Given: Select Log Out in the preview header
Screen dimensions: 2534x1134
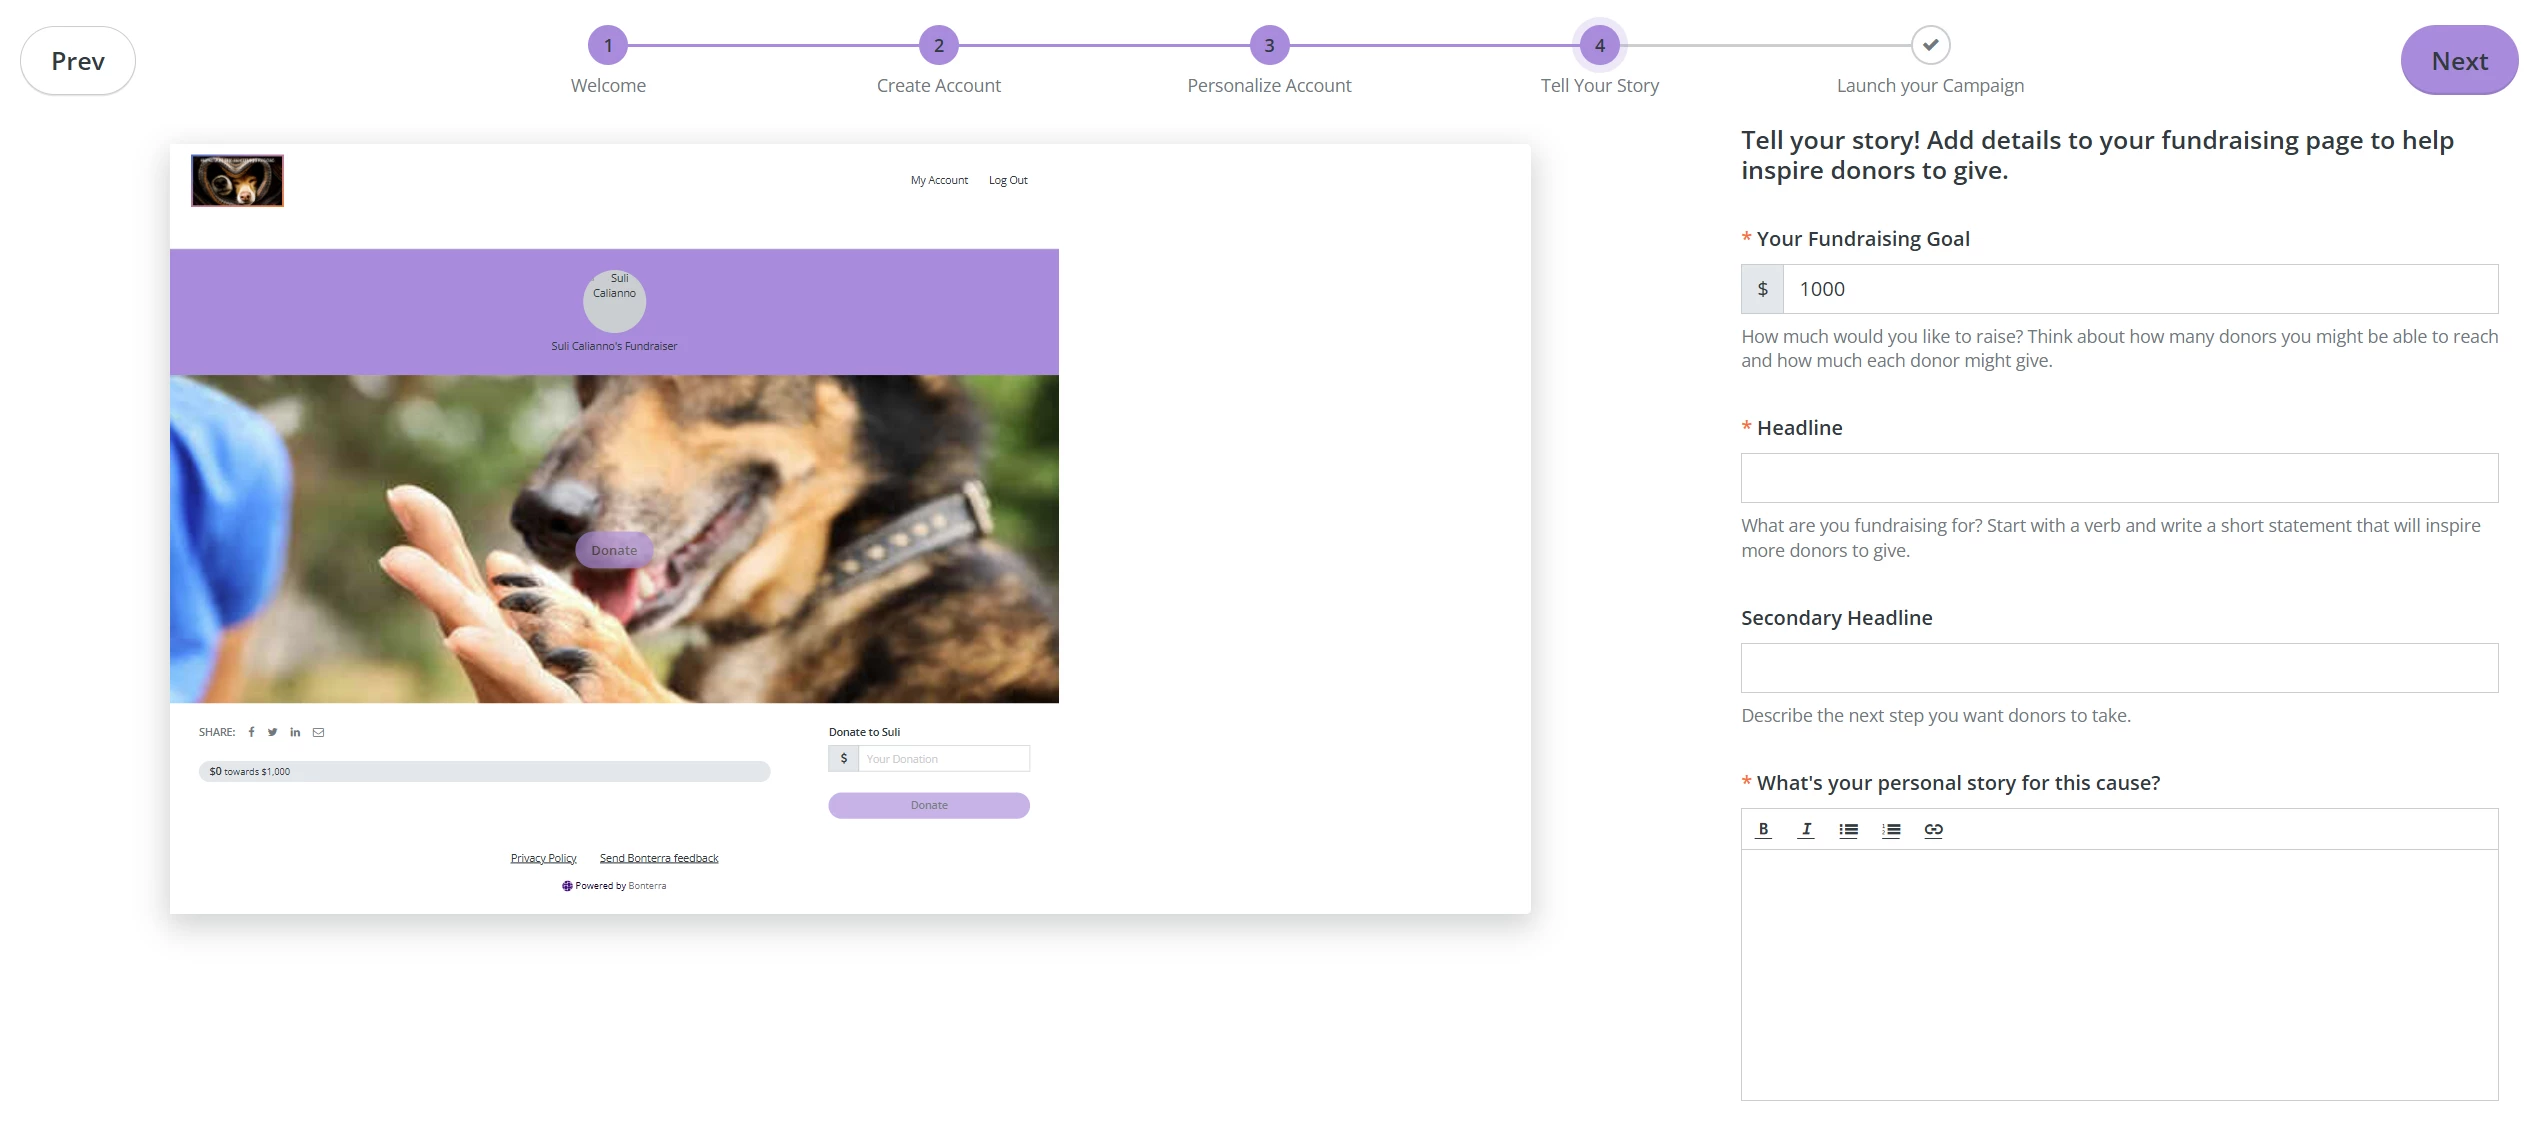Looking at the screenshot, I should 1007,180.
